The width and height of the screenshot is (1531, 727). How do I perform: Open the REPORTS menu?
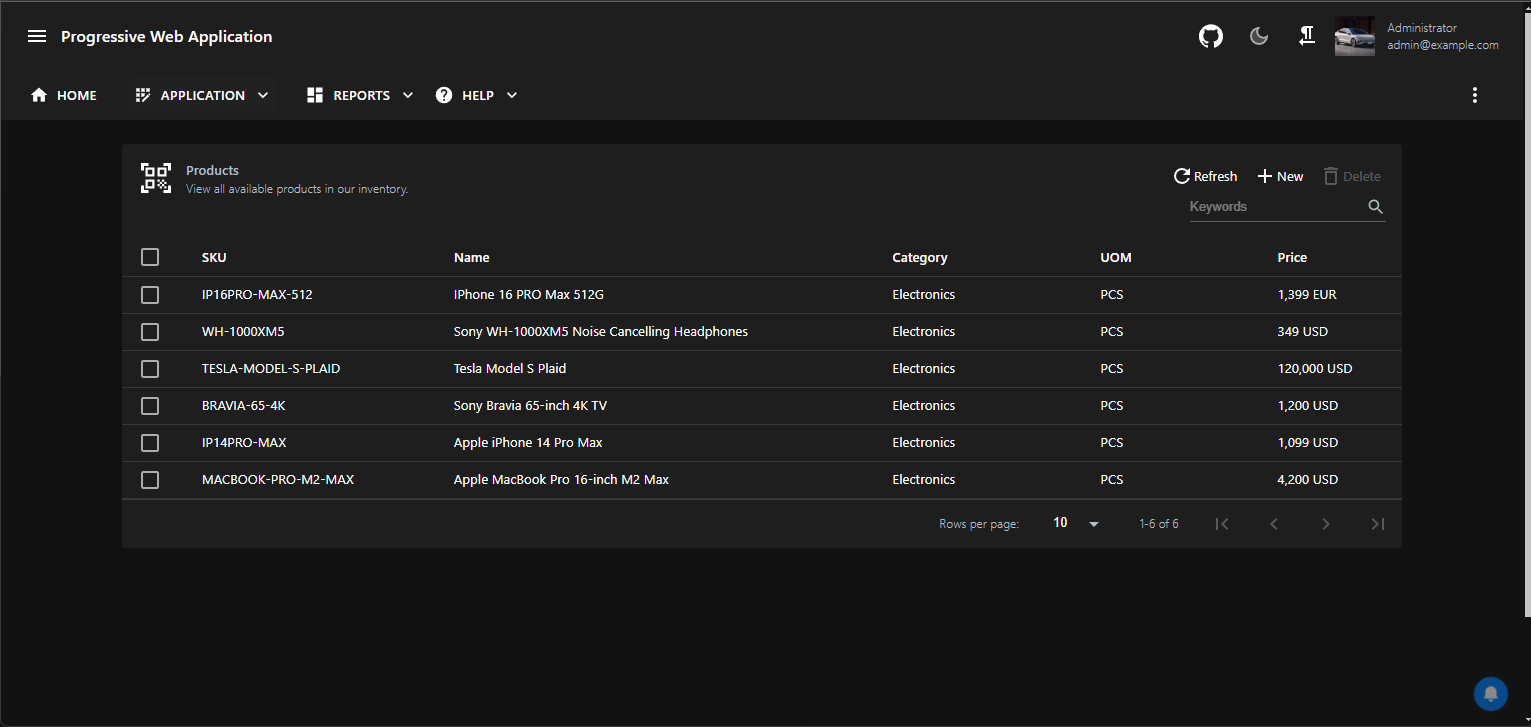click(x=360, y=95)
